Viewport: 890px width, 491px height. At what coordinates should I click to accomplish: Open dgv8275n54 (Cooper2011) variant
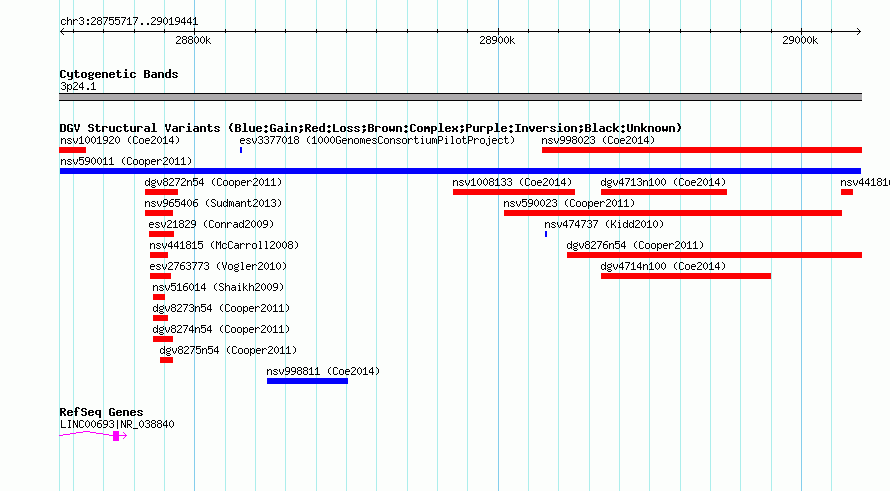click(228, 350)
